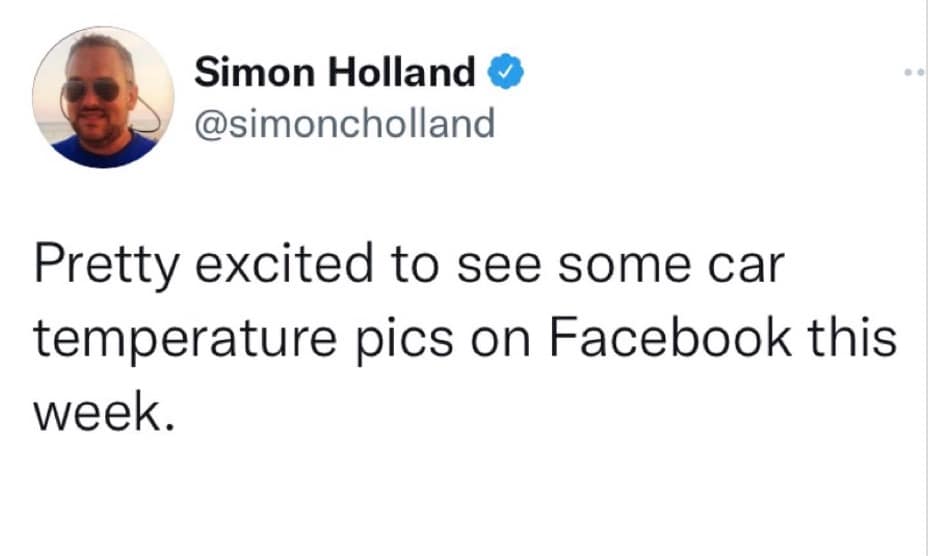Click the @simoncholland handle
This screenshot has width=928, height=556.
tap(344, 123)
